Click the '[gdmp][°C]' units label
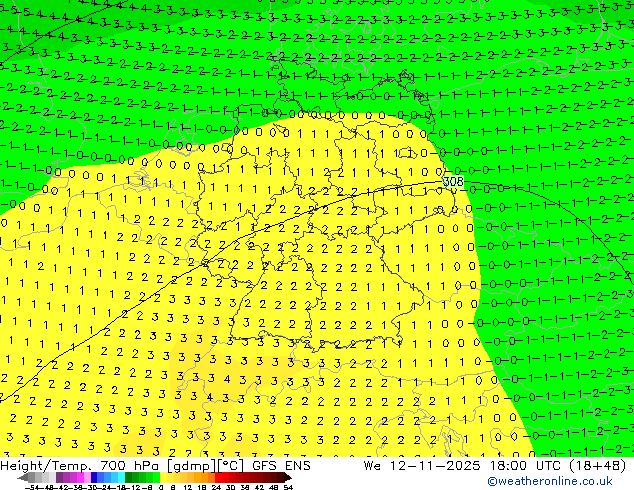The image size is (634, 490). [x=205, y=466]
